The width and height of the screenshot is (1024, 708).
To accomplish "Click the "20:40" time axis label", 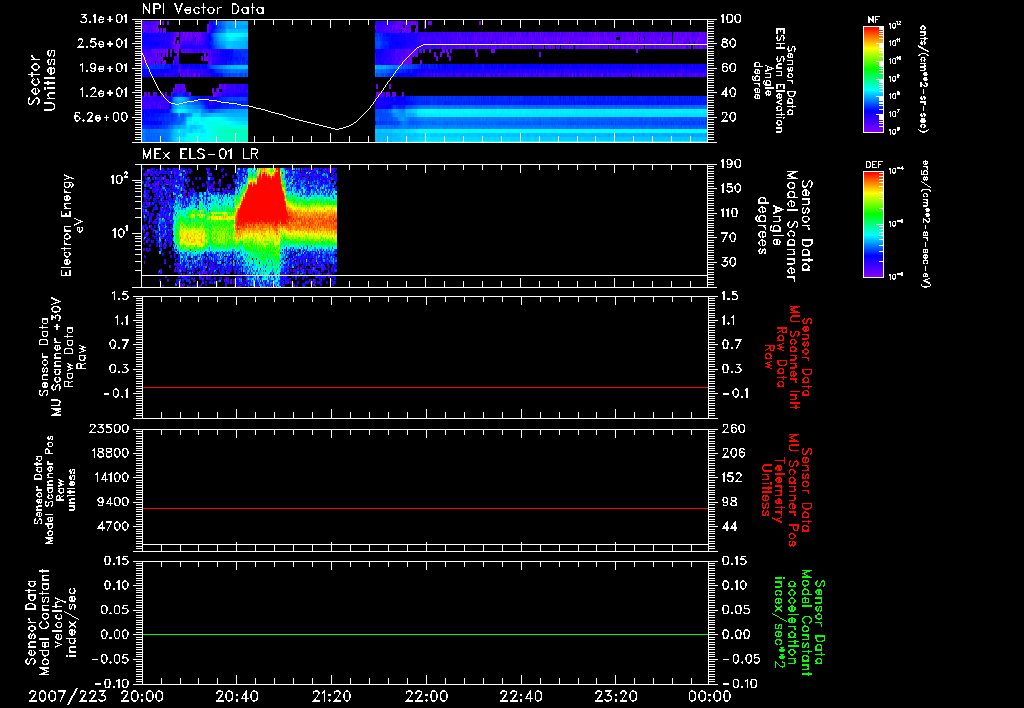I will click(236, 696).
